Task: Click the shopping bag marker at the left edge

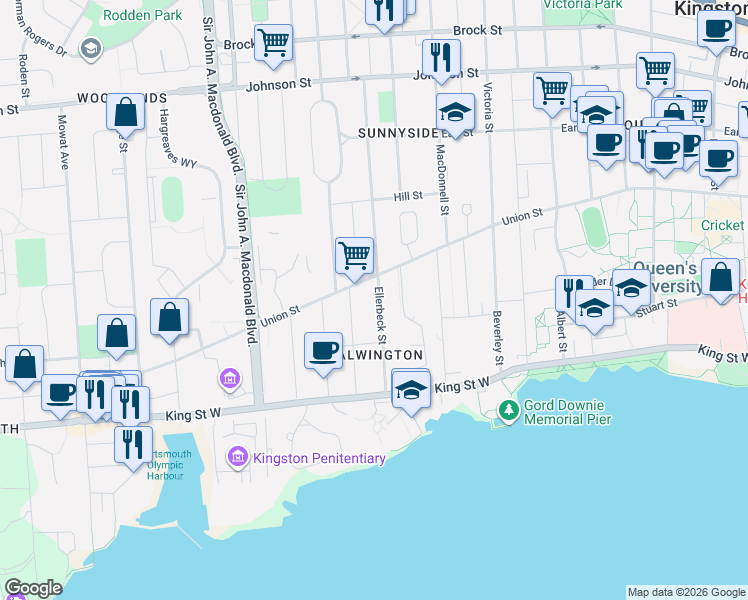Action: point(24,368)
